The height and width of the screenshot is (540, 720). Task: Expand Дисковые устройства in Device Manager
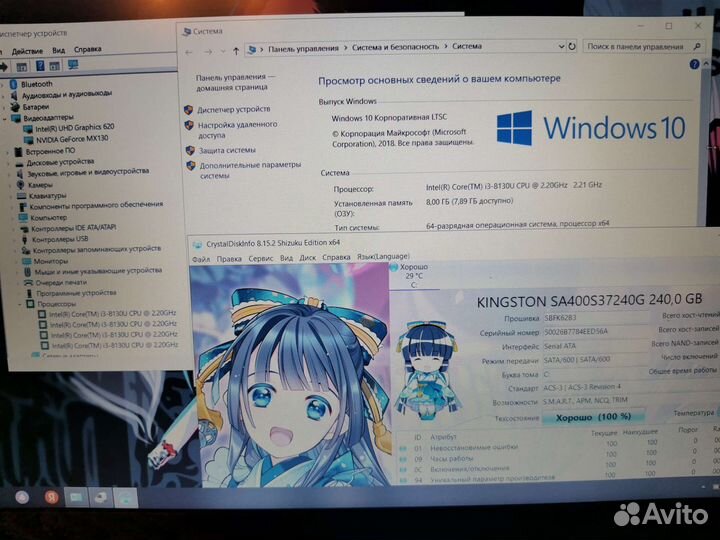tap(8, 163)
